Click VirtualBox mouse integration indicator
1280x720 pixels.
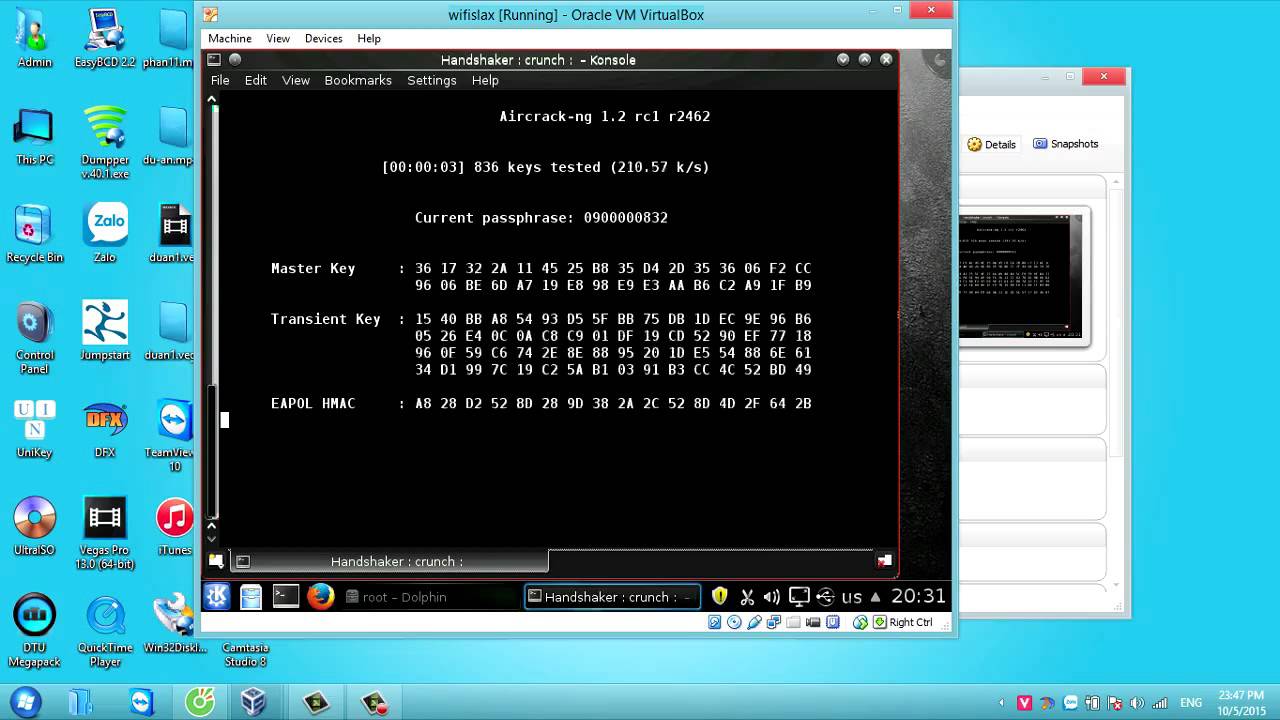tap(833, 622)
